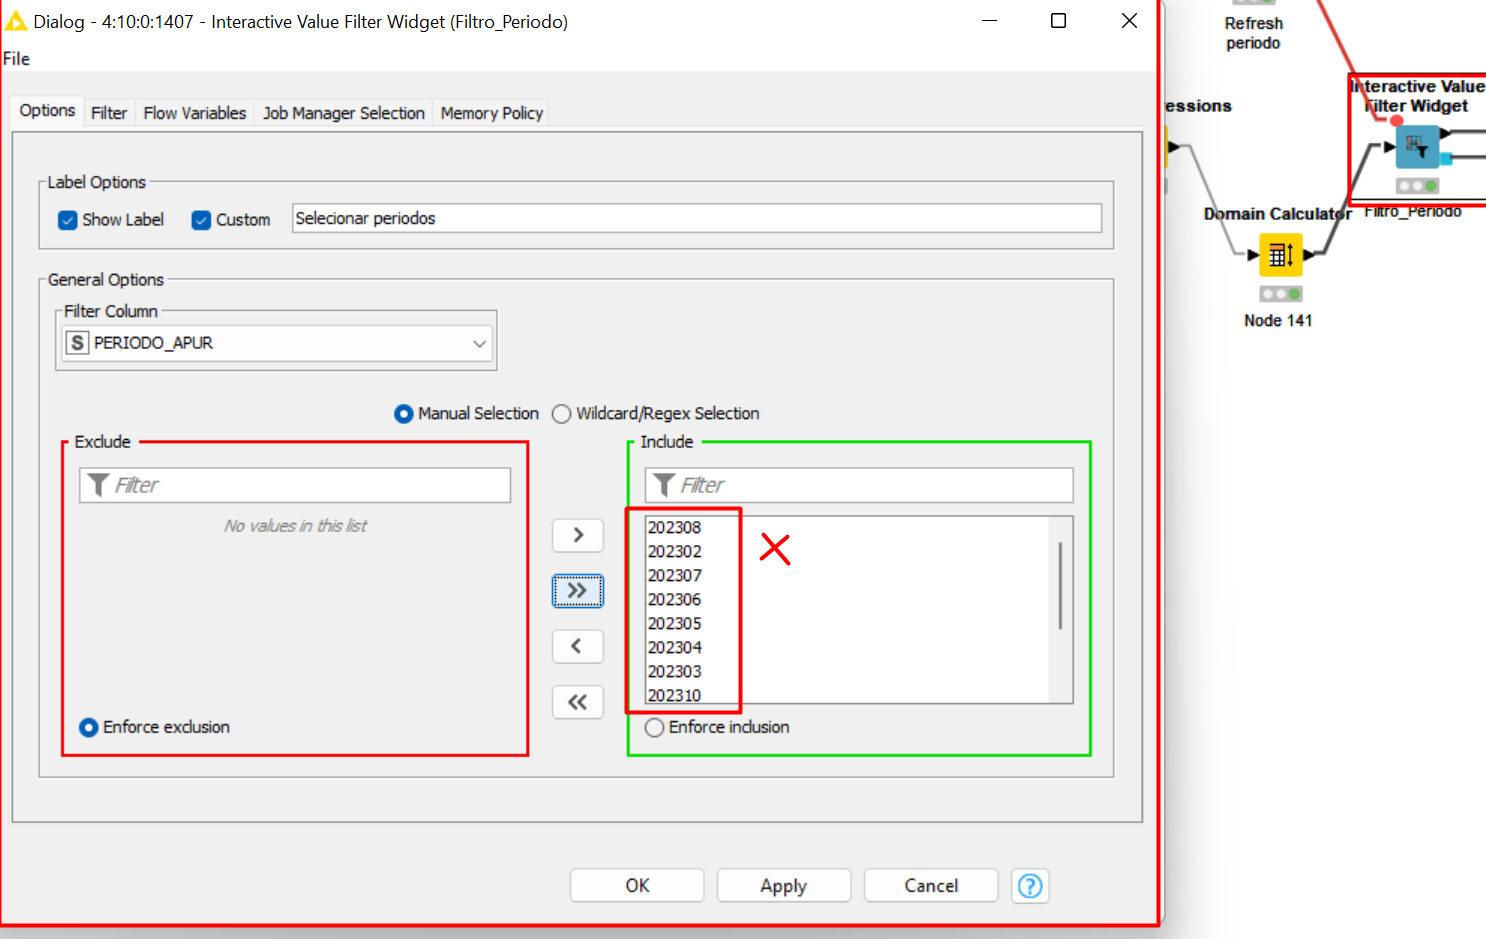Click the Apply button
The image size is (1486, 939).
(784, 886)
